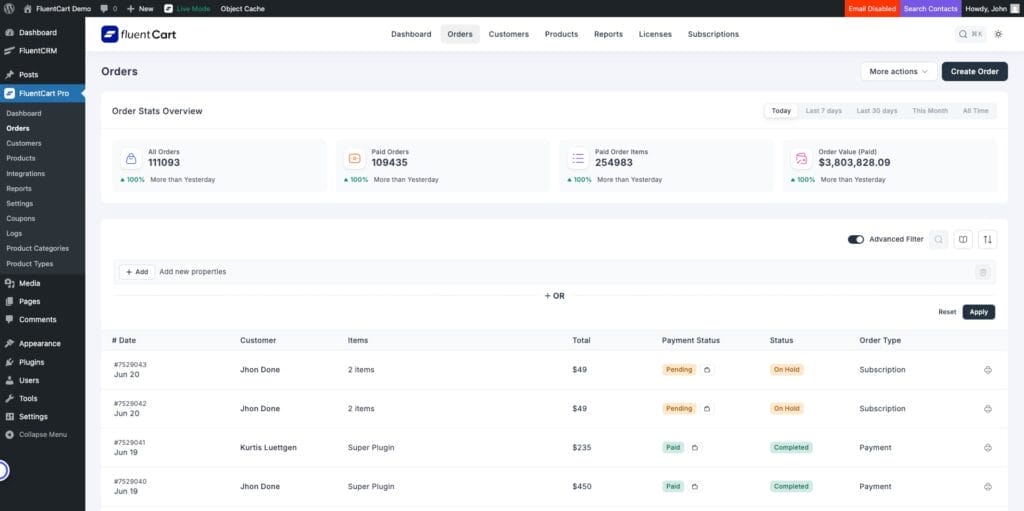Select Last 30 days stats range
This screenshot has width=1024, height=511.
876,111
